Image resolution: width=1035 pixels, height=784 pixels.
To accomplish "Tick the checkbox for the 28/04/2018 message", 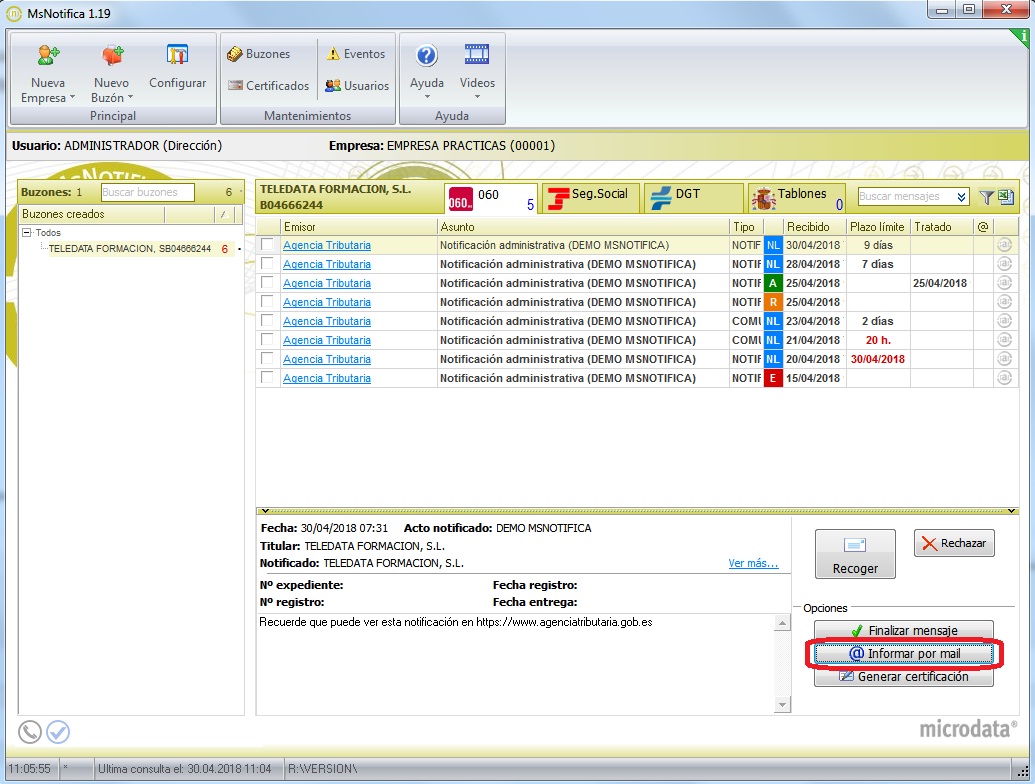I will click(267, 263).
